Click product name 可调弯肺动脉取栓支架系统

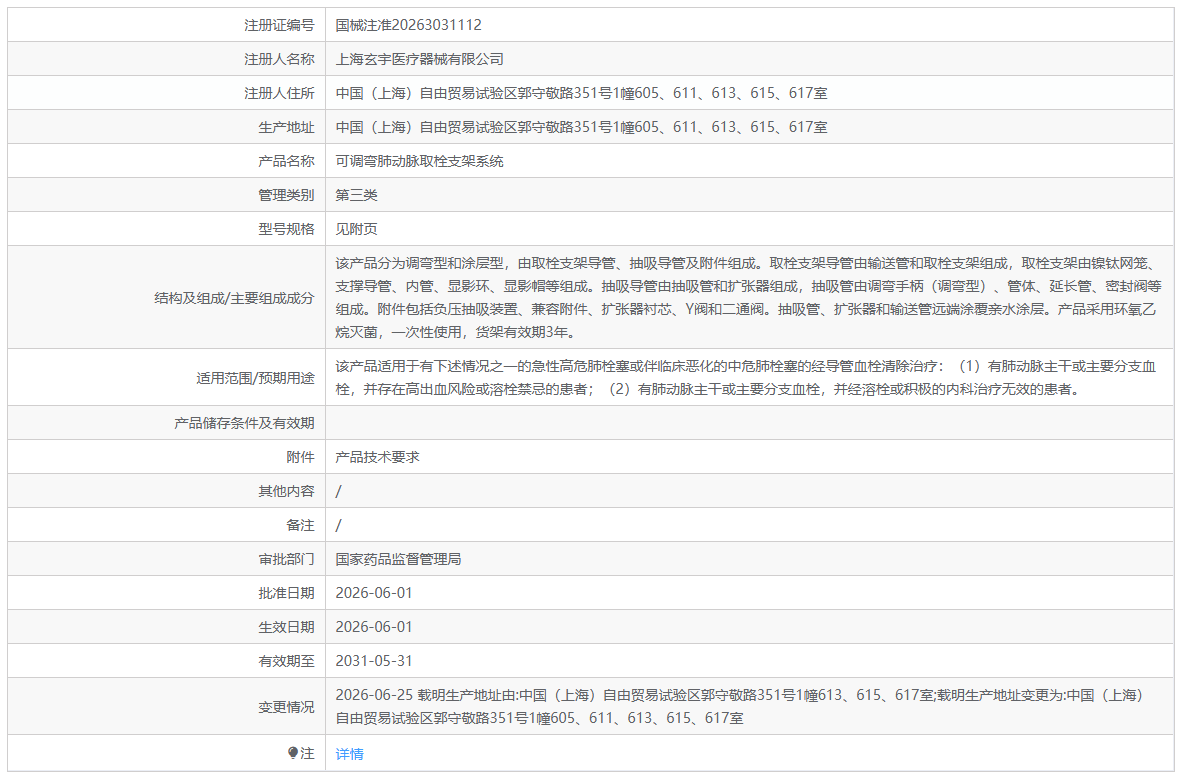[419, 161]
